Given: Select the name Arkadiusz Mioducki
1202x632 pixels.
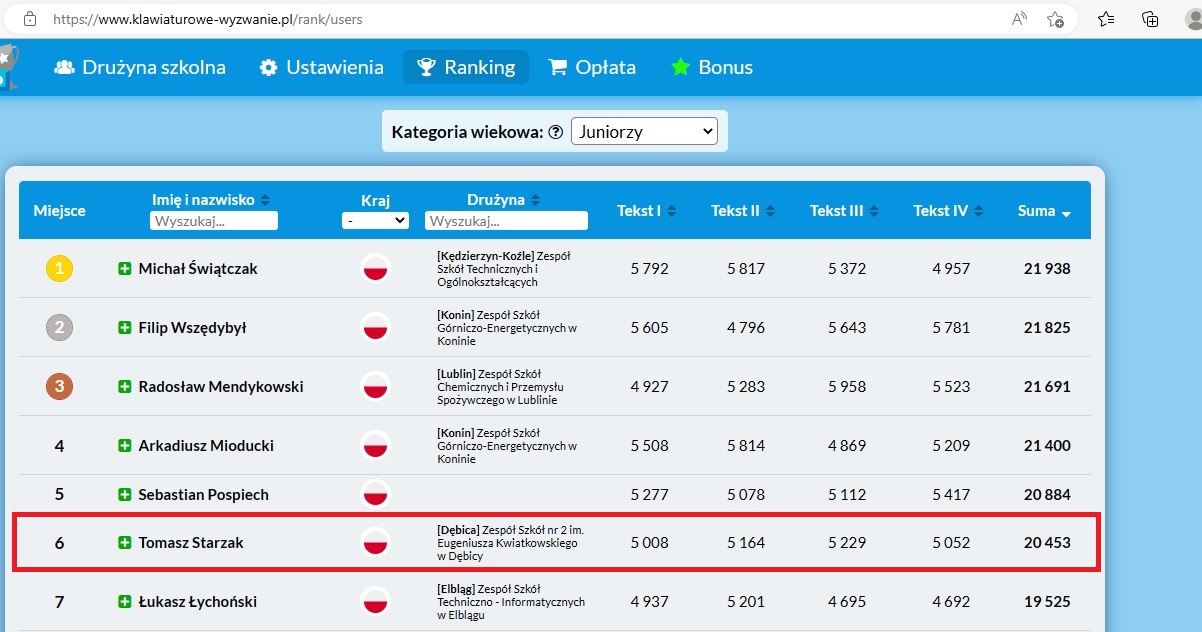Looking at the screenshot, I should (206, 446).
